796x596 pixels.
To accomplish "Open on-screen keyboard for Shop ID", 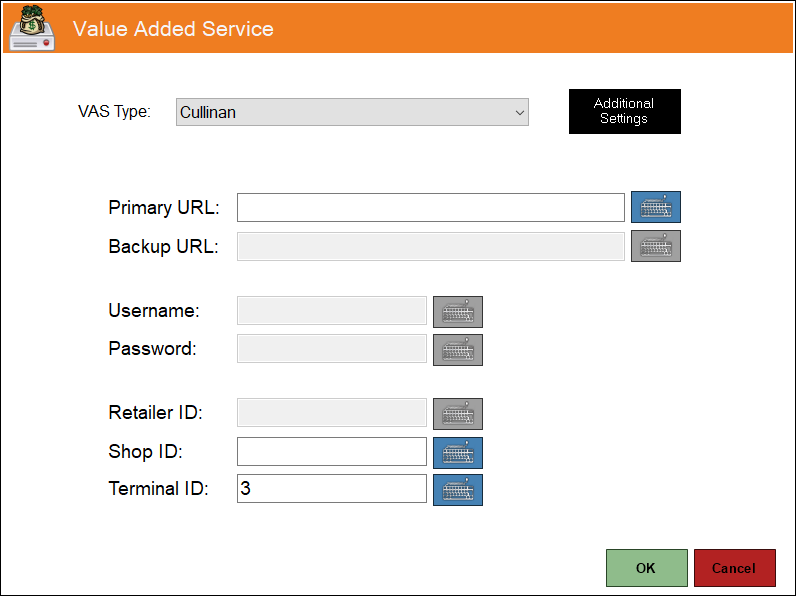I will point(457,453).
